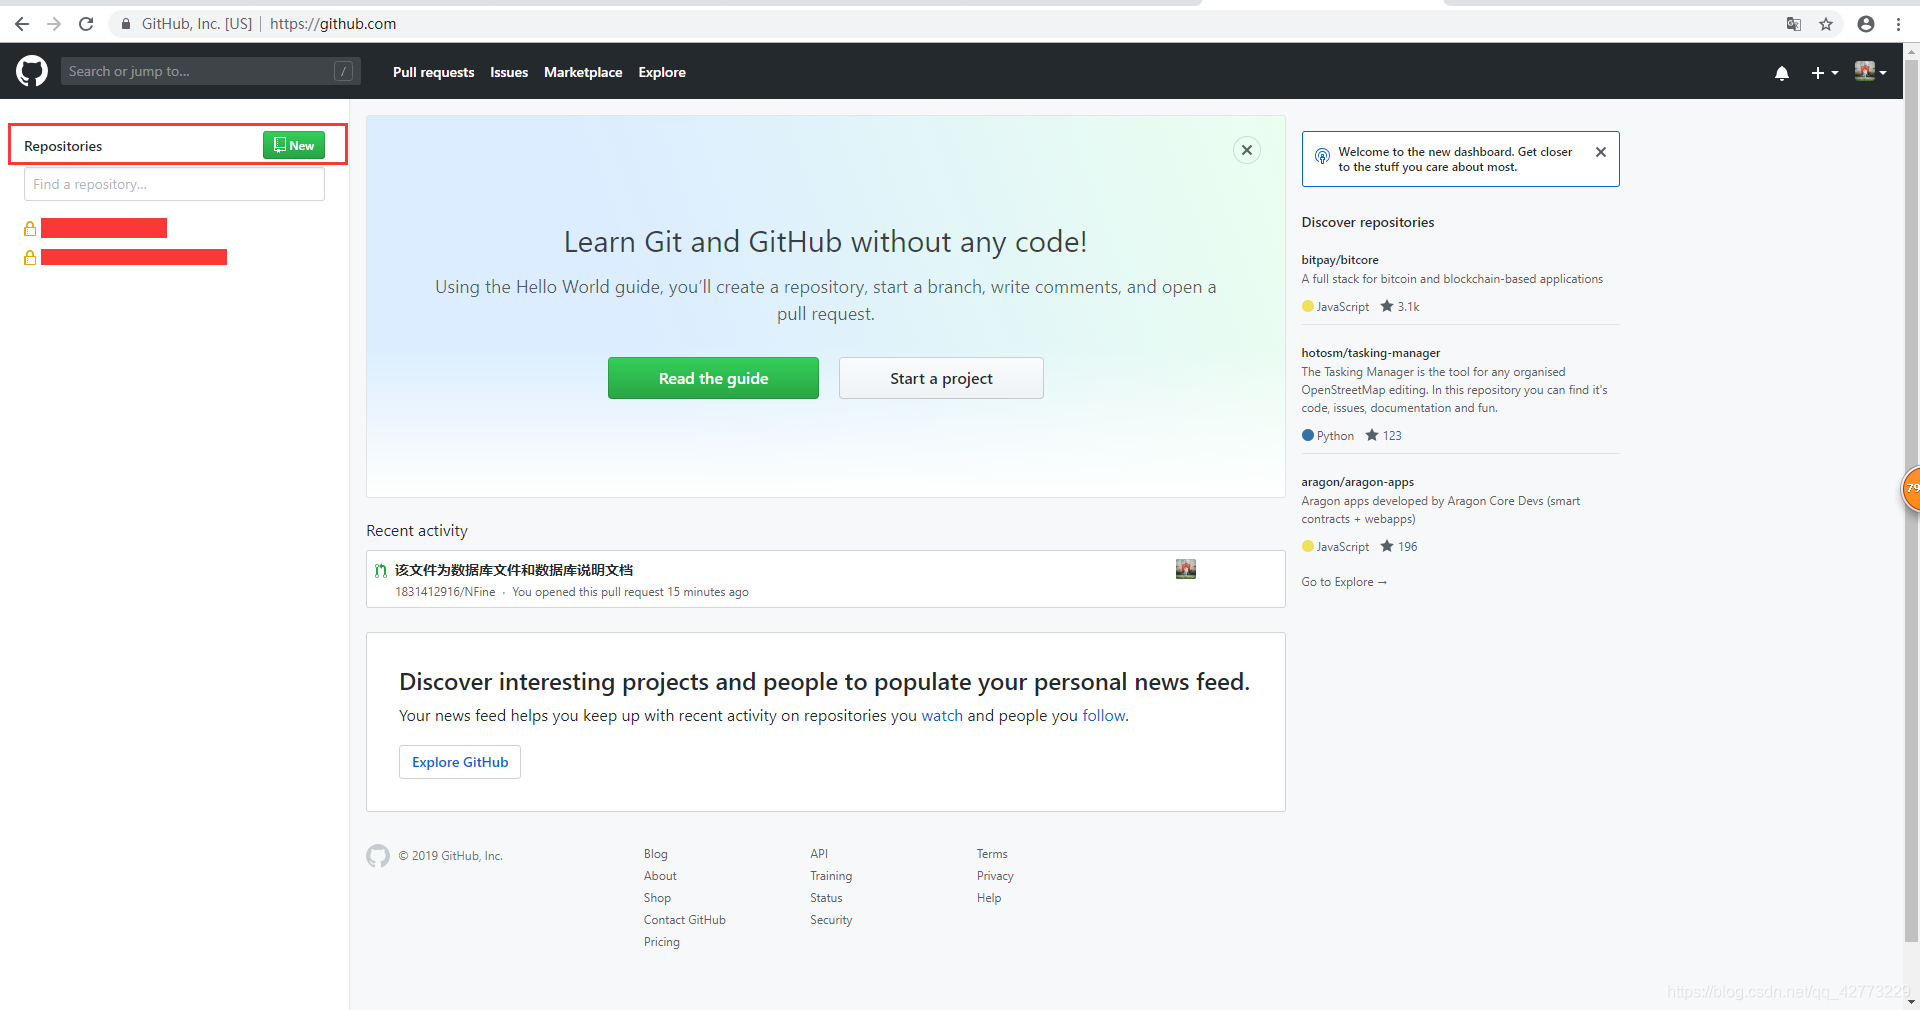Expand the plus create-new dropdown
This screenshot has height=1010, width=1920.
1824,72
